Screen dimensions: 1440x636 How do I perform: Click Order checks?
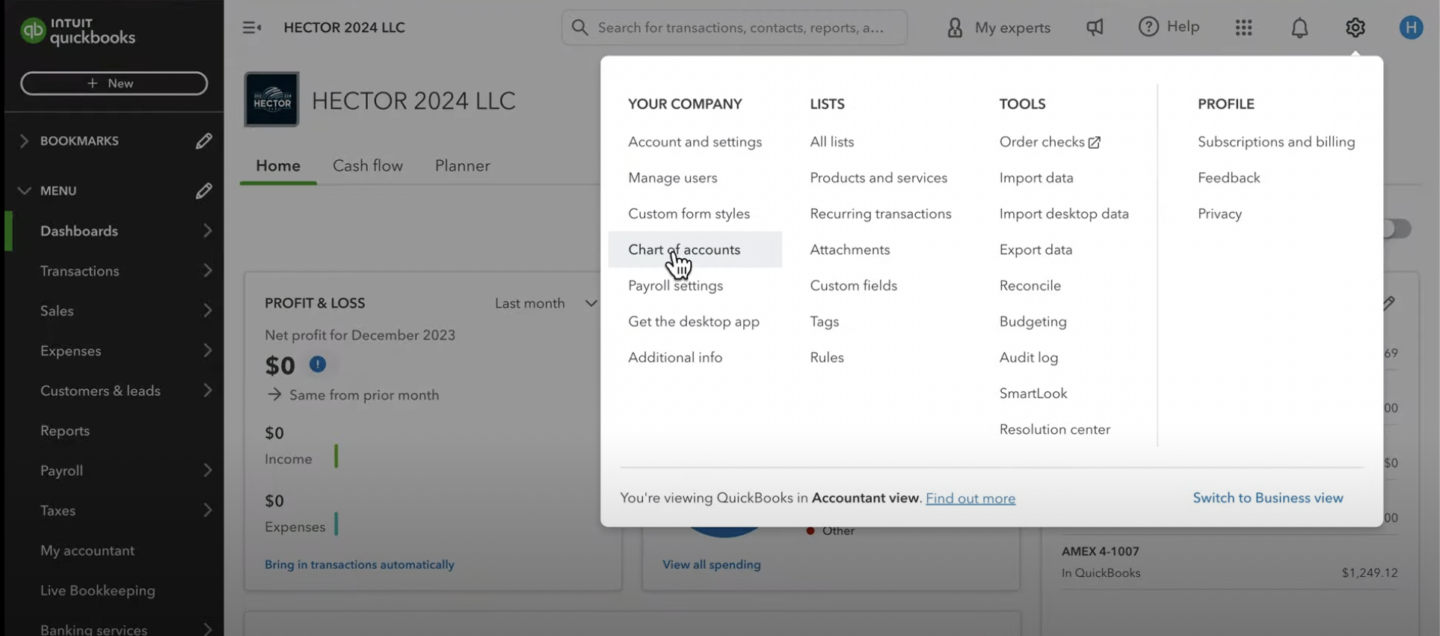pyautogui.click(x=1042, y=142)
